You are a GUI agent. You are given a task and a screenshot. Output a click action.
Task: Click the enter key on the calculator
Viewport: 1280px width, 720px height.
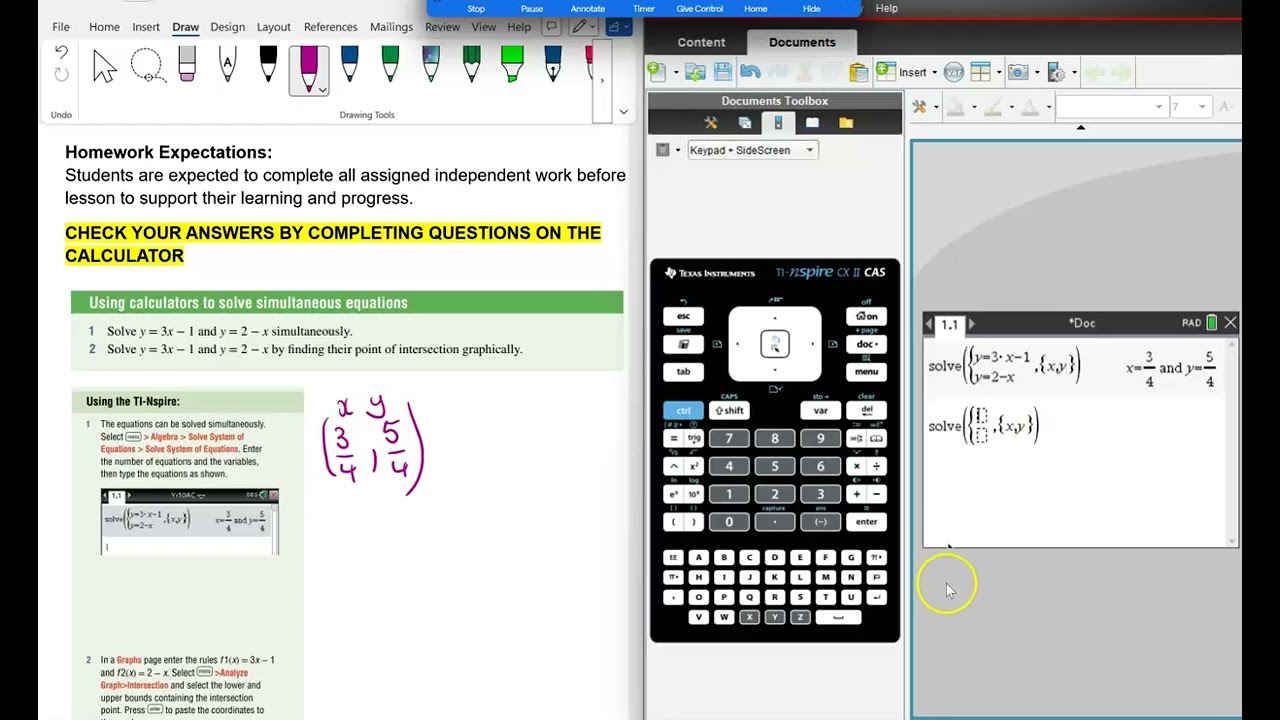coord(866,522)
